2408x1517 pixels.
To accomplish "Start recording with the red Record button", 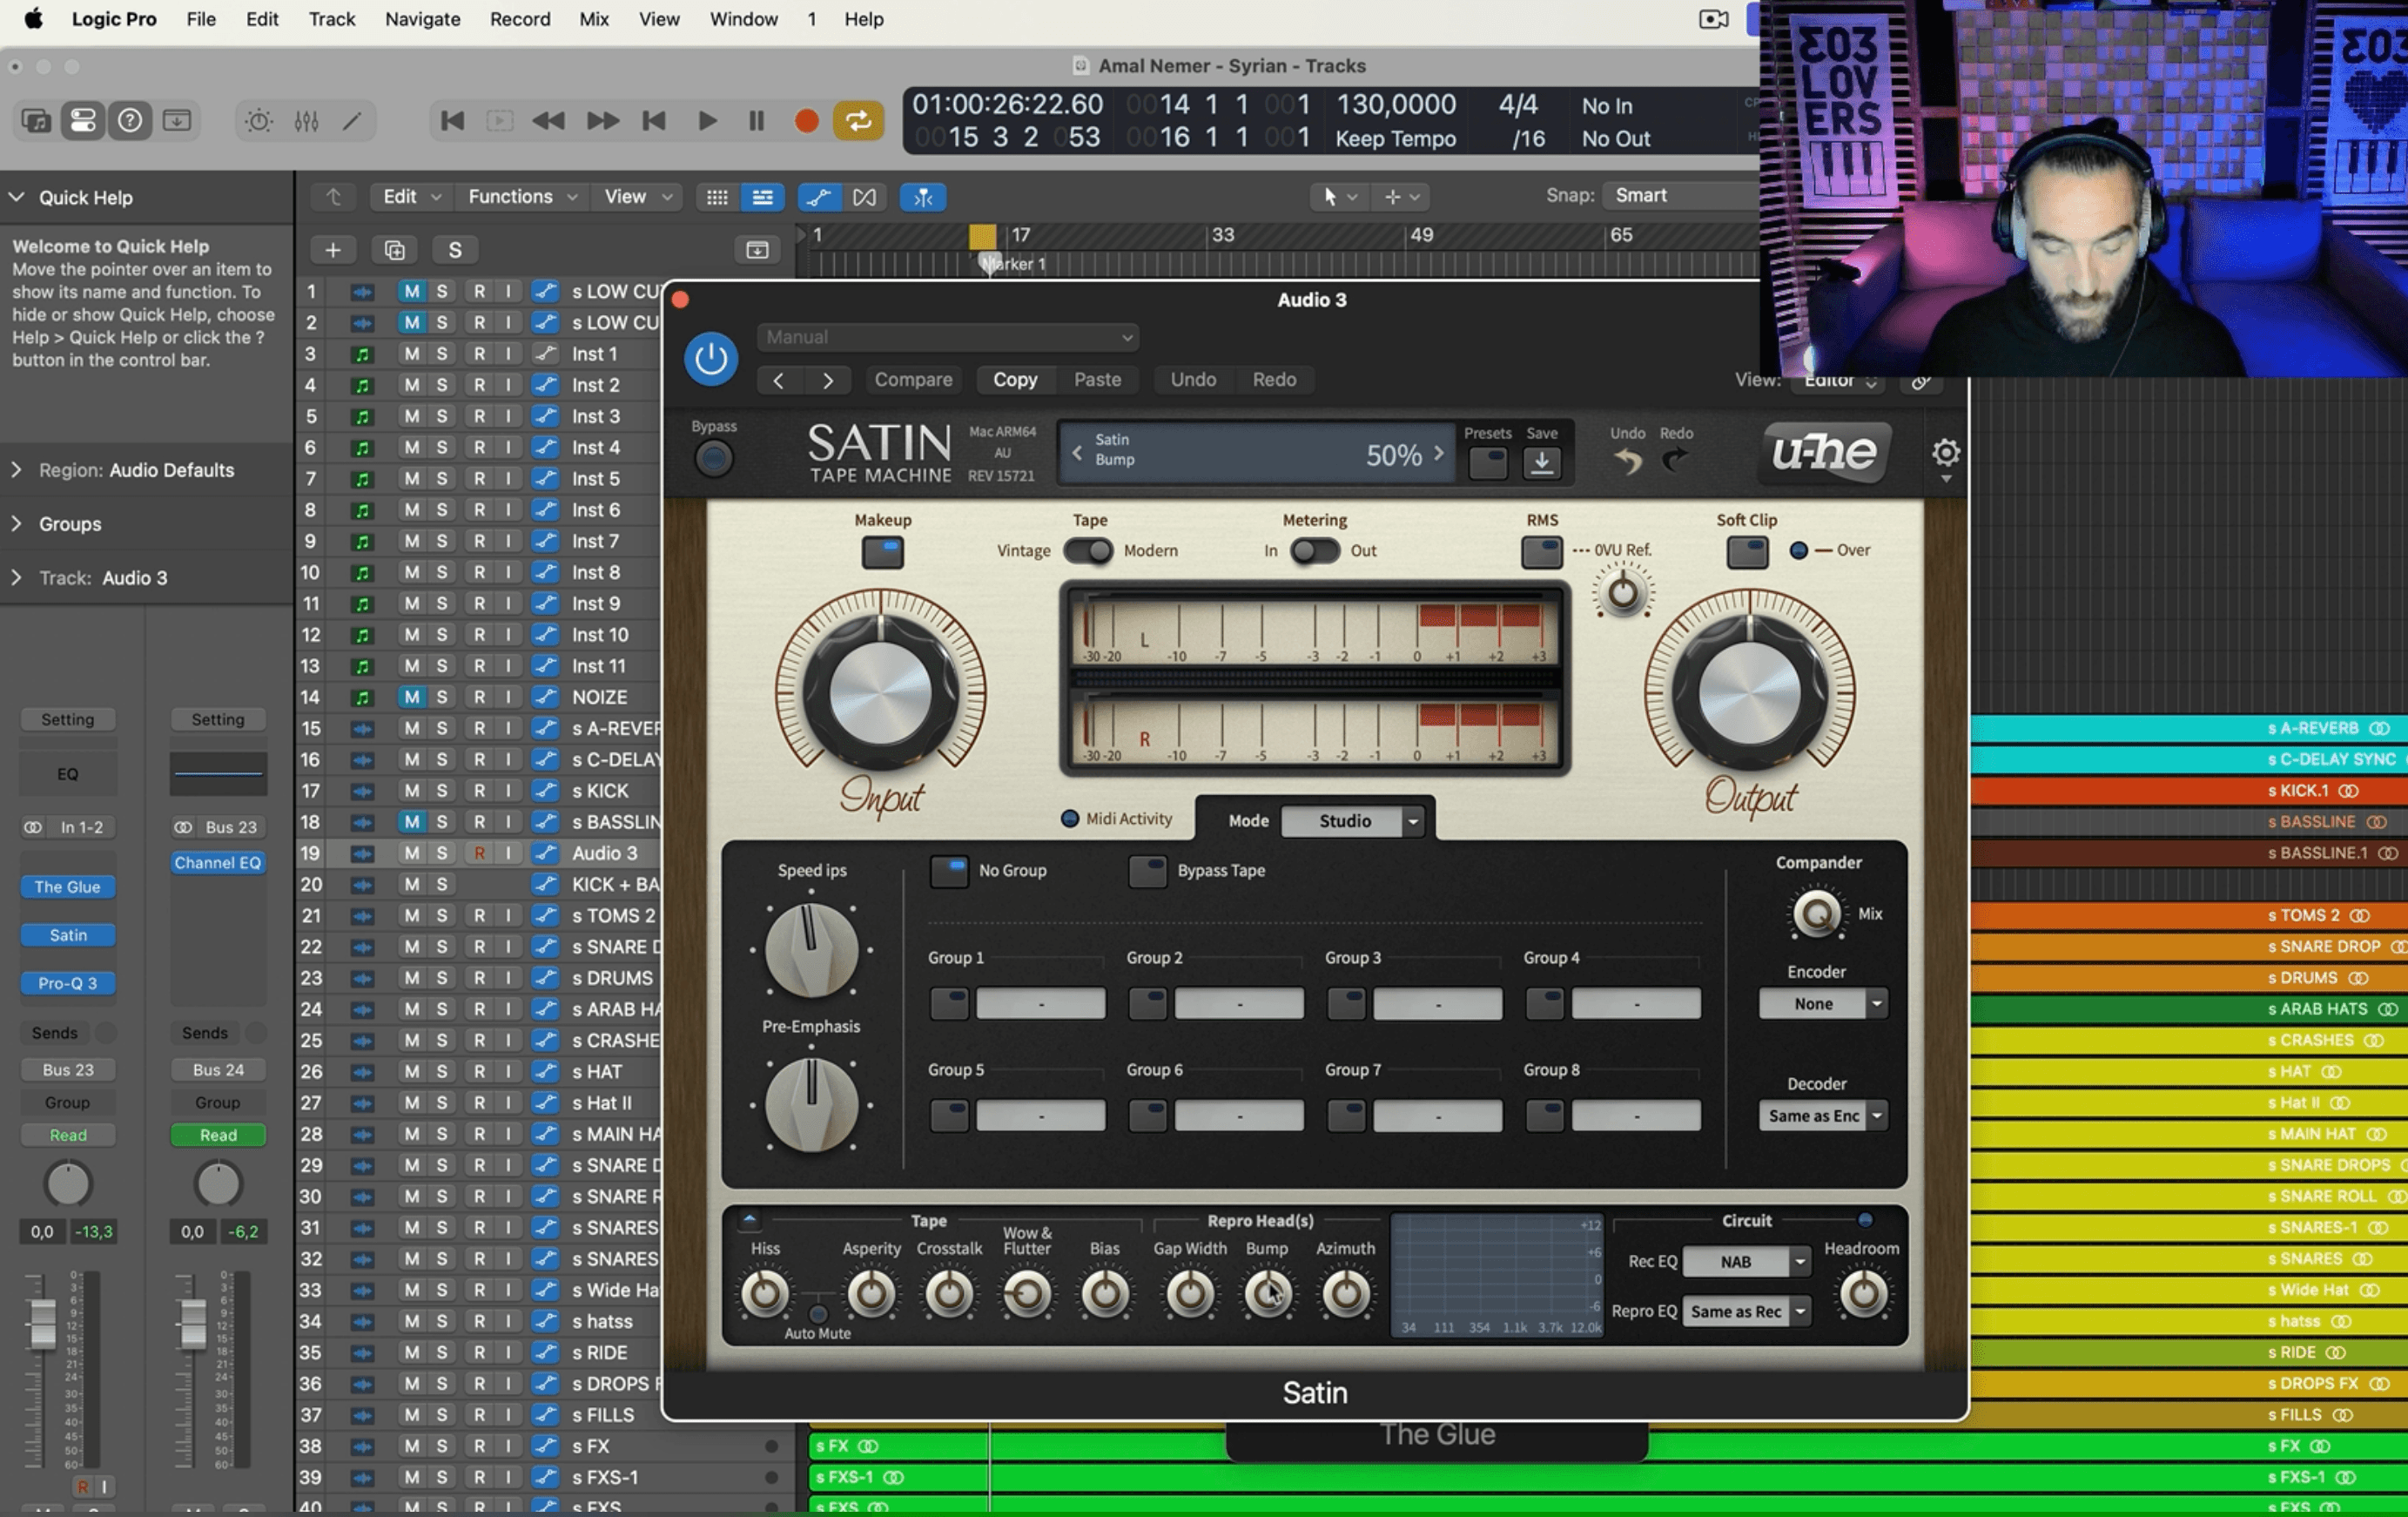I will (x=806, y=121).
